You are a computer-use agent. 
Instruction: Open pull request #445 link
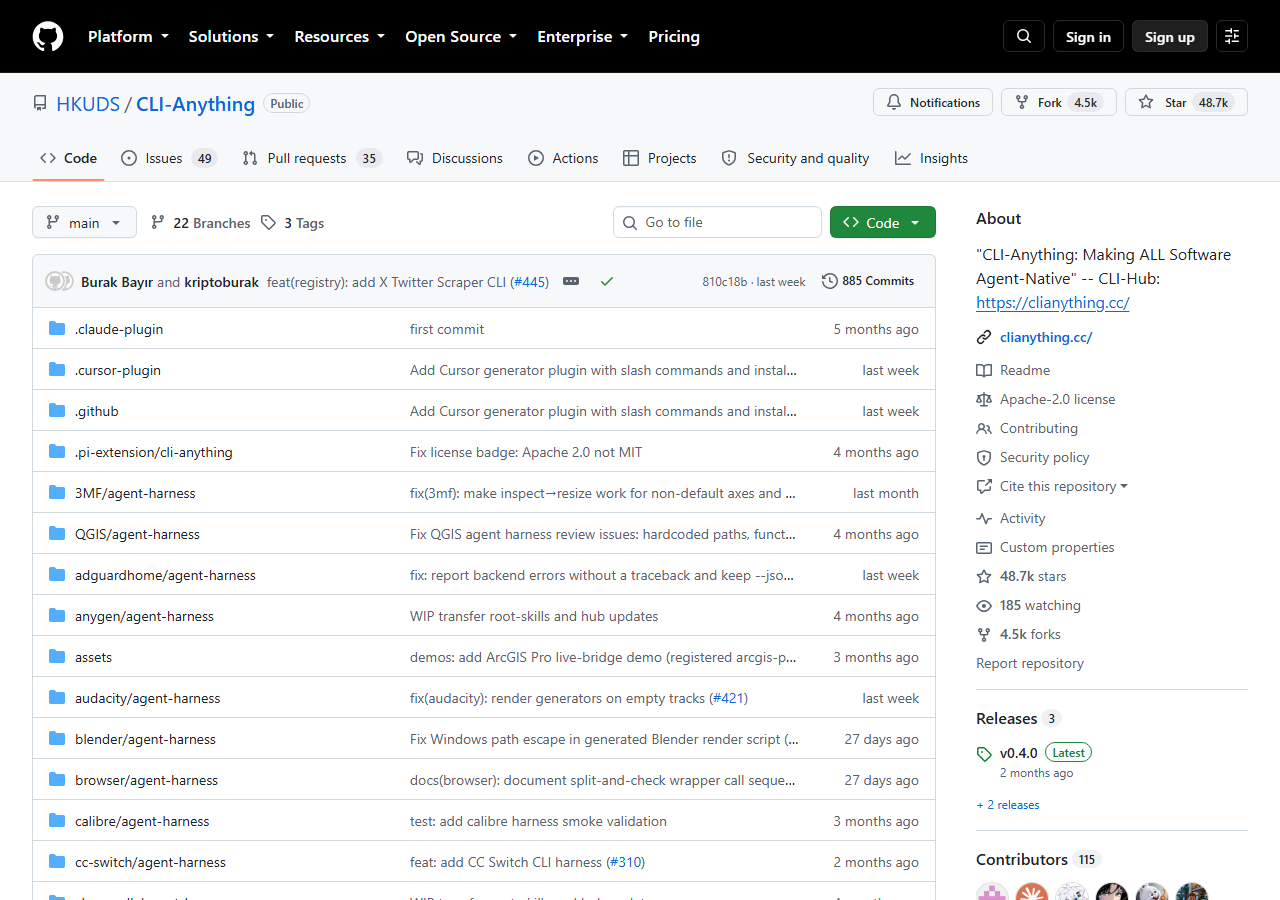coord(529,282)
